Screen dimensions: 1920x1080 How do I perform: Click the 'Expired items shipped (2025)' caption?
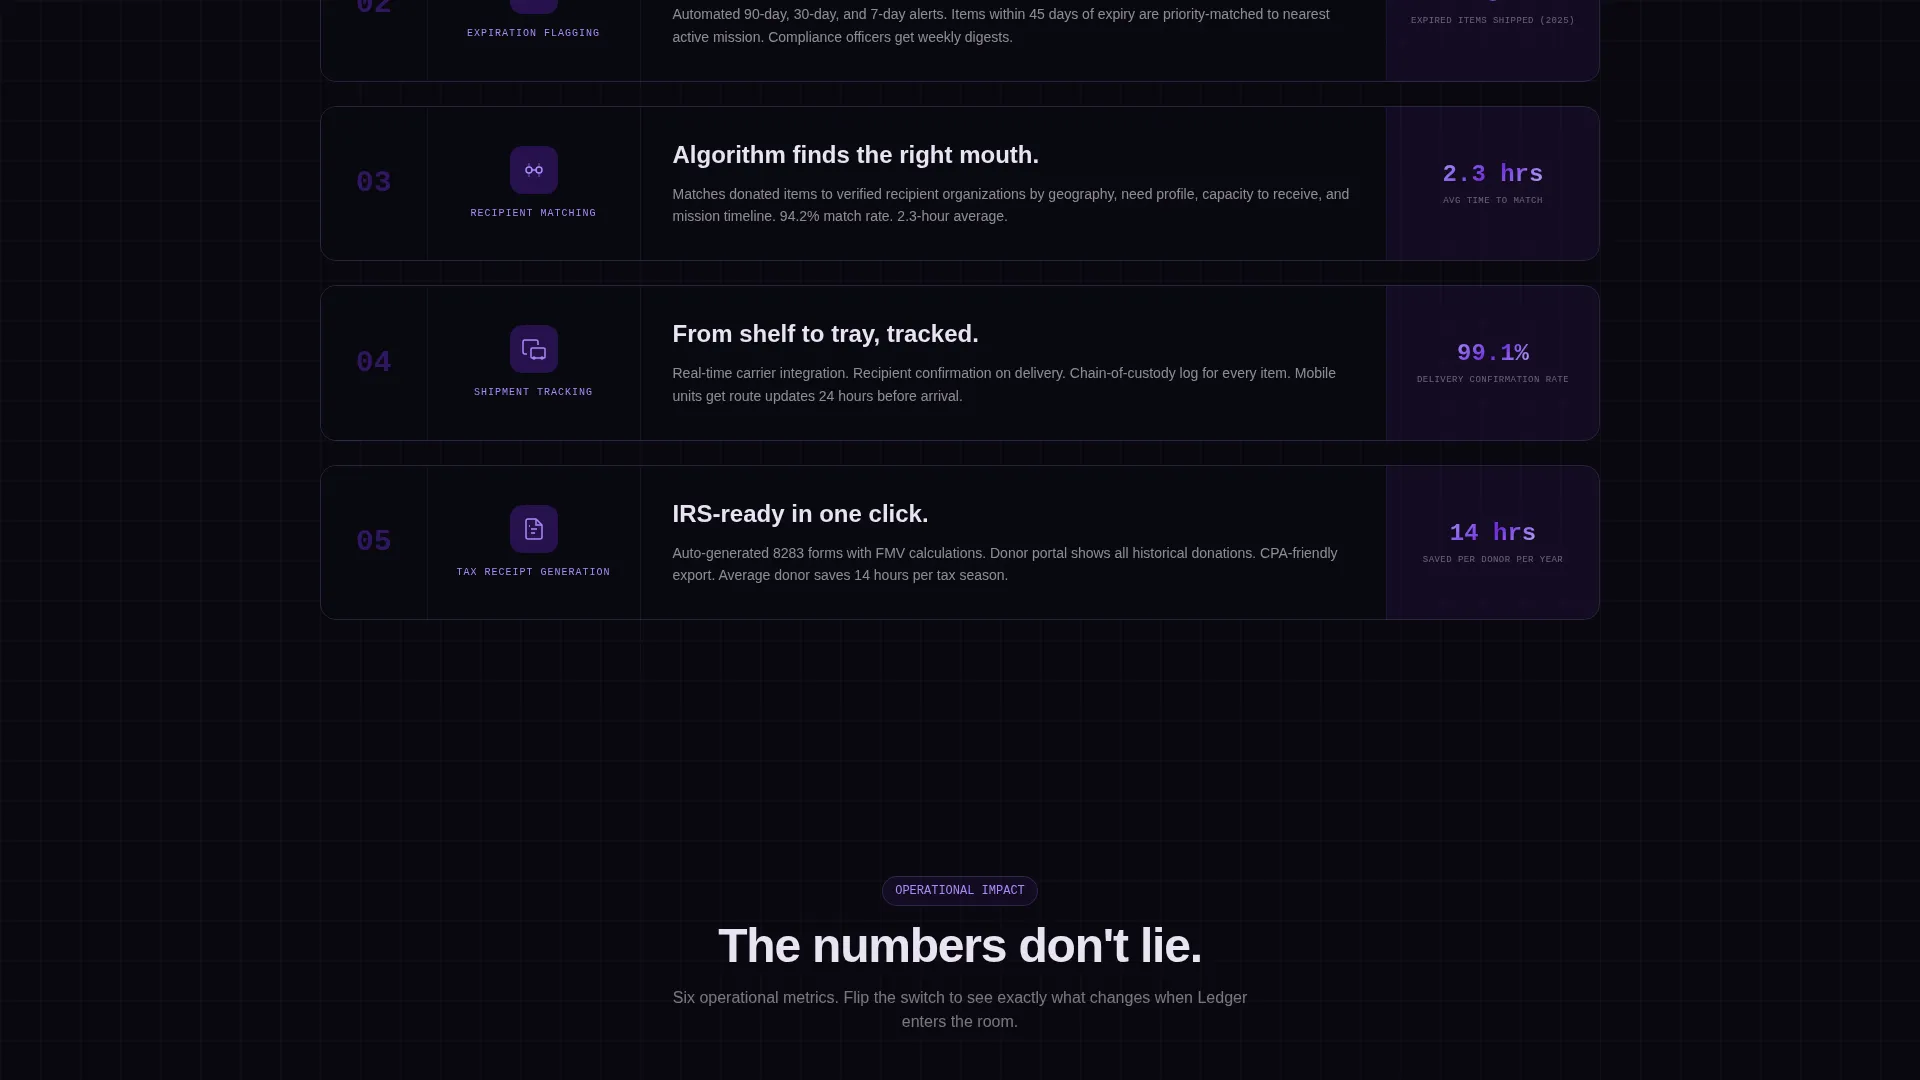(1492, 20)
